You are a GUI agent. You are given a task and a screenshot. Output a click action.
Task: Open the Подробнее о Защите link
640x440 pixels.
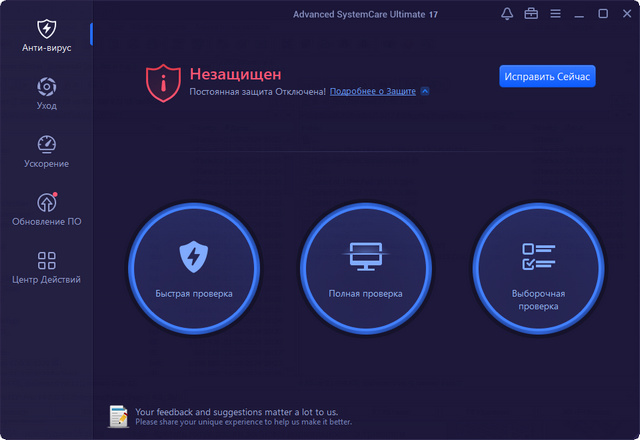point(372,91)
